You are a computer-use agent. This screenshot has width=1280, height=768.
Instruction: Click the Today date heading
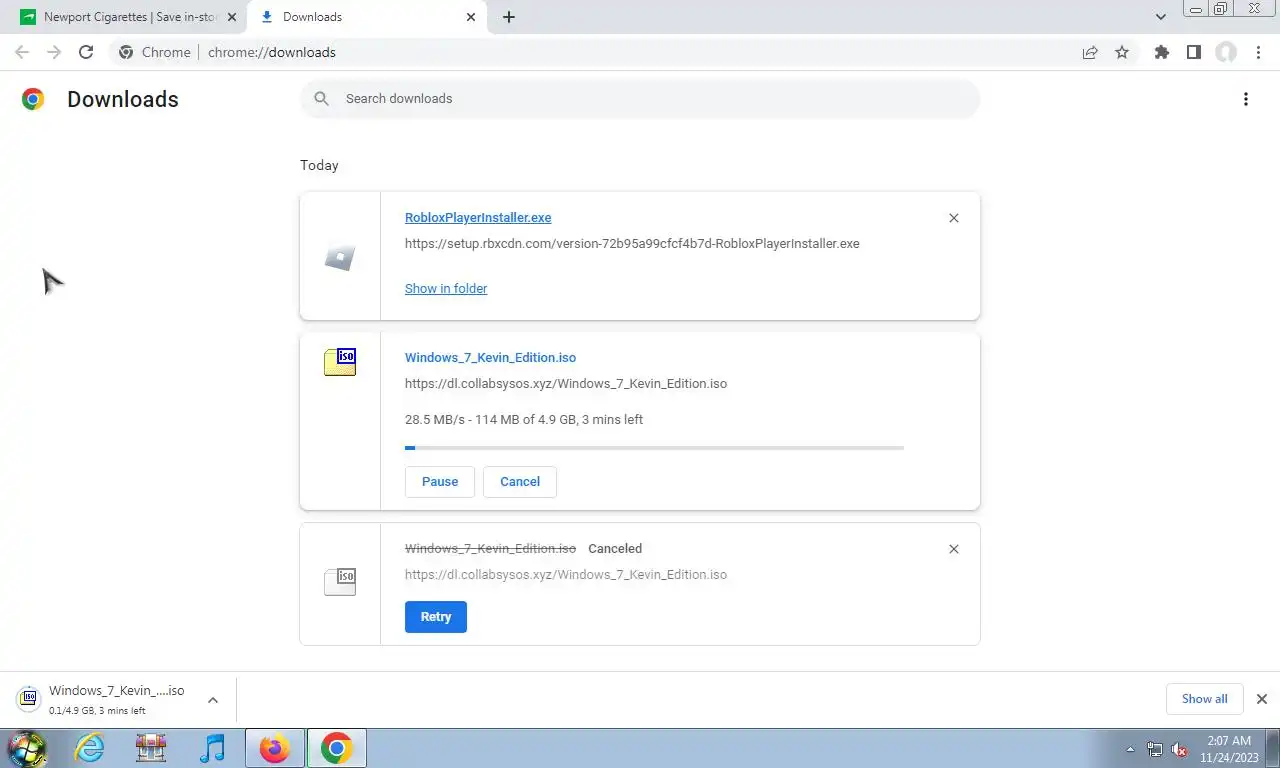click(x=319, y=166)
